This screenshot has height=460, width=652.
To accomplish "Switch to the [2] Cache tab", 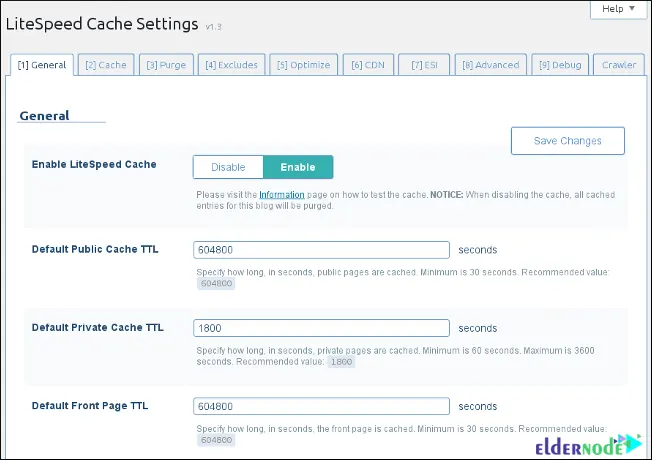I will click(106, 65).
